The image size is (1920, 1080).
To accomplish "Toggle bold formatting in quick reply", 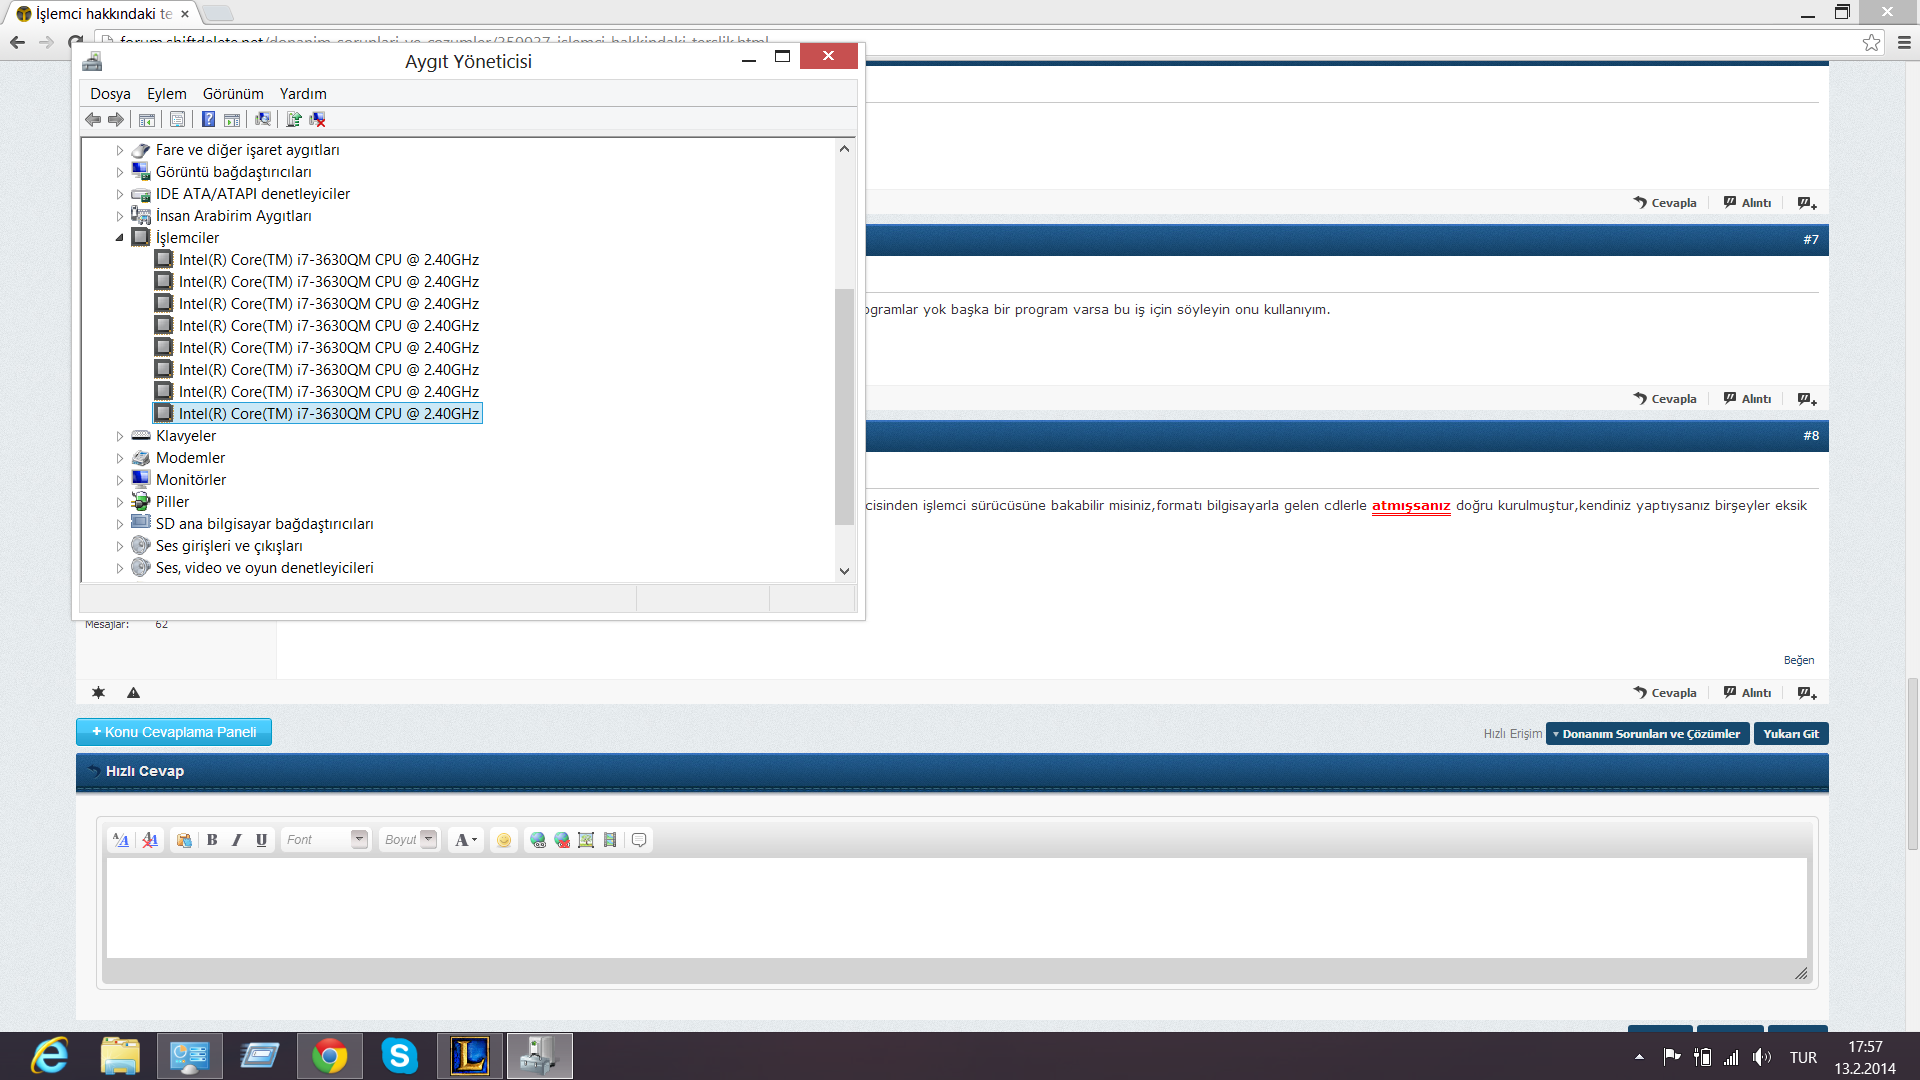I will [x=212, y=840].
